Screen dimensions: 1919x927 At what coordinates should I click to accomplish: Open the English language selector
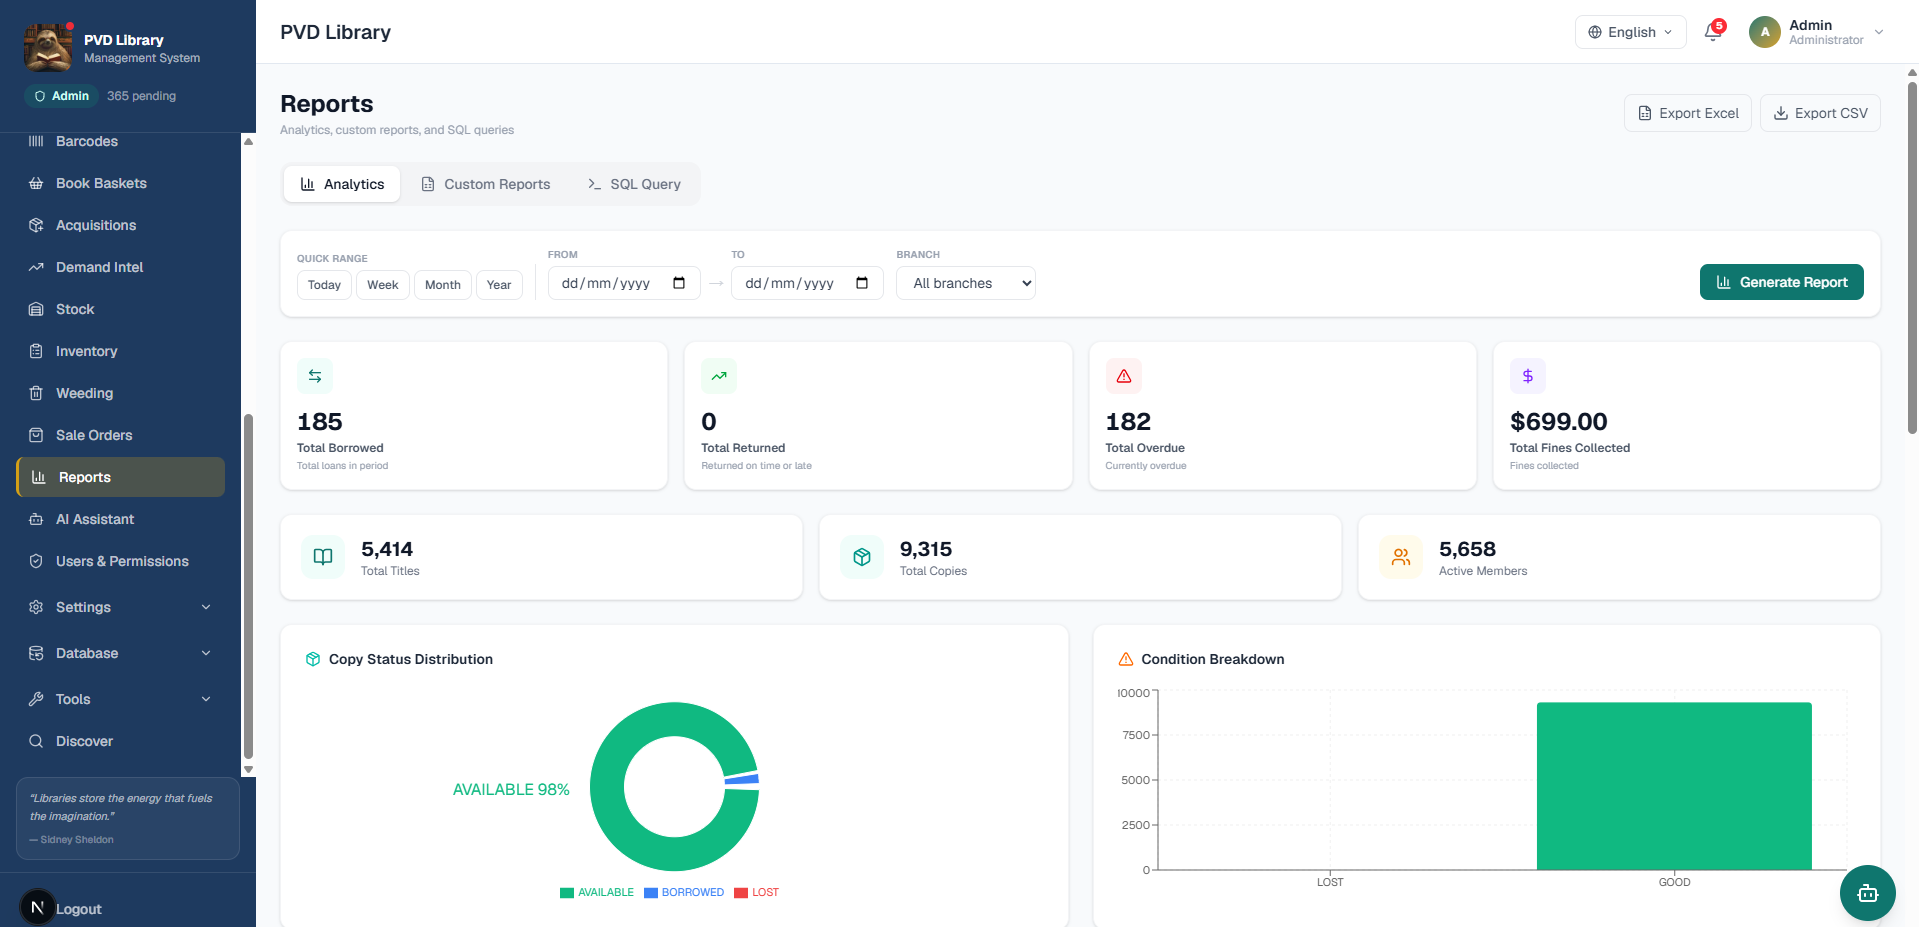point(1630,32)
